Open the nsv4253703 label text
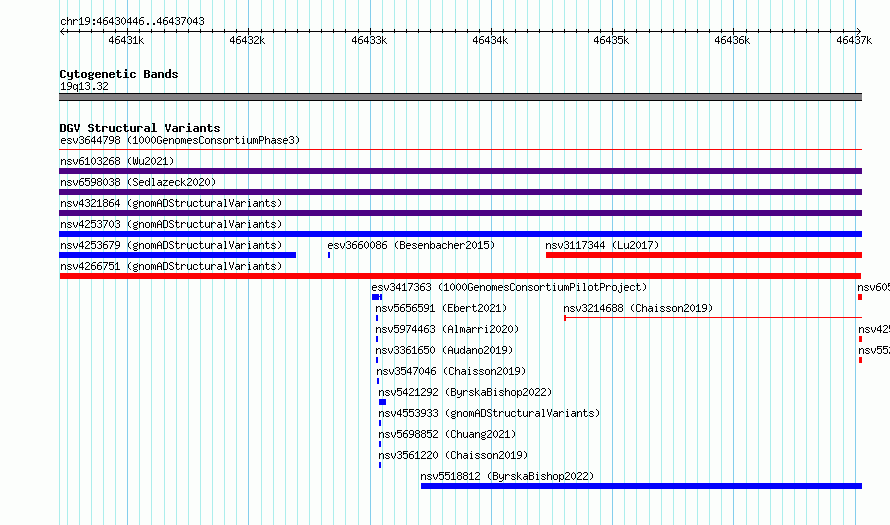 point(171,224)
